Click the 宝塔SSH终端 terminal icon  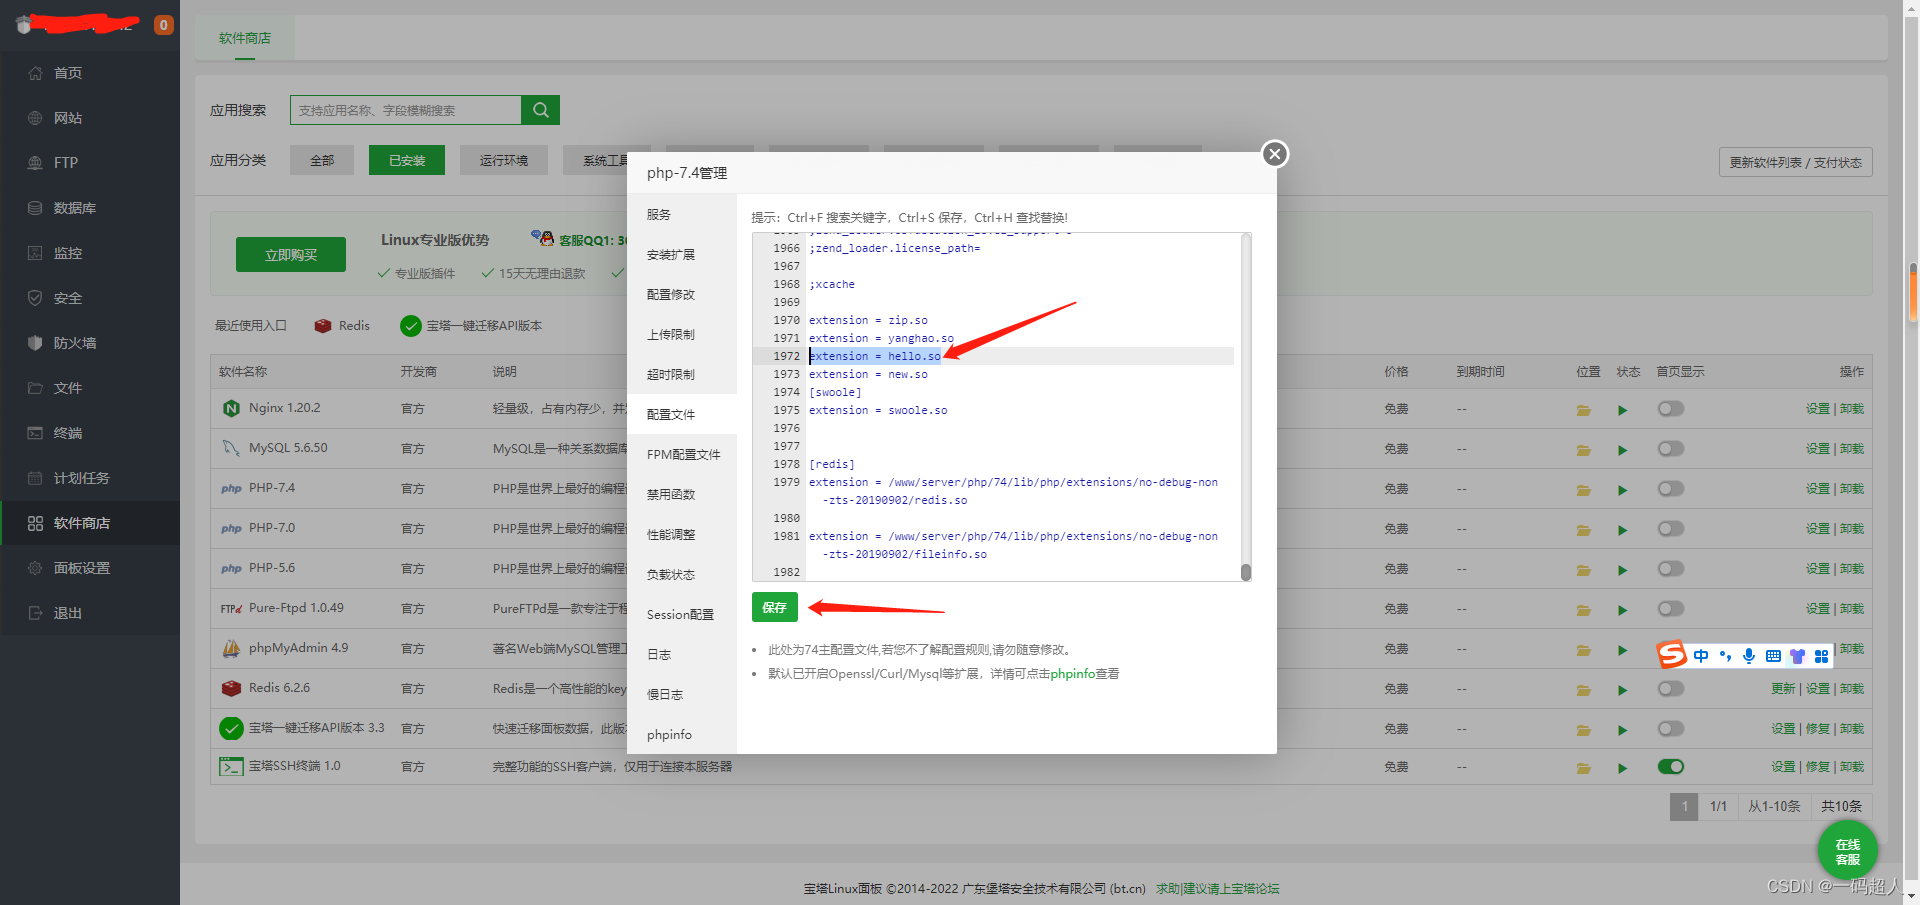tap(231, 767)
